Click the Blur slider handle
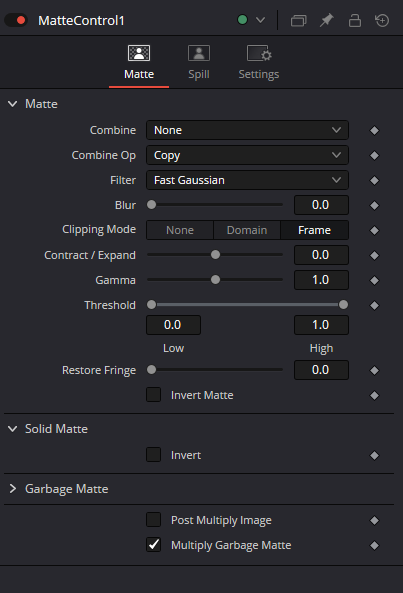 151,205
